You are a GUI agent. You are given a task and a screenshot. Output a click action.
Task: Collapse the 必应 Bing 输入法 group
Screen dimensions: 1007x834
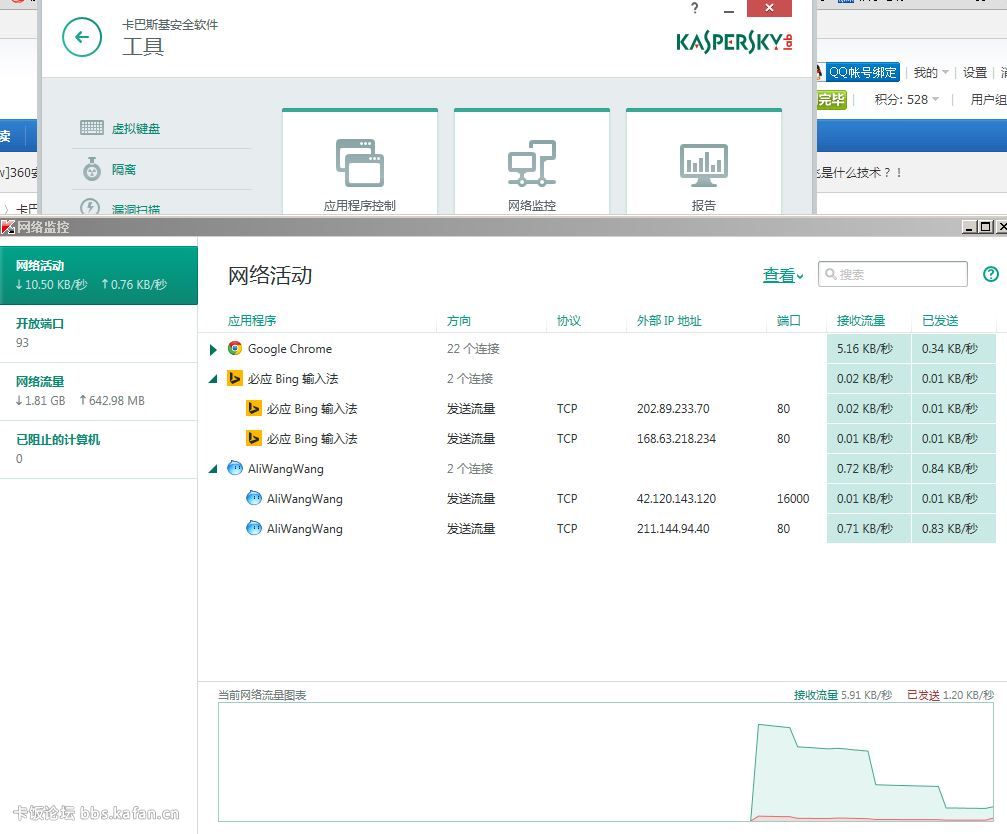(x=213, y=379)
